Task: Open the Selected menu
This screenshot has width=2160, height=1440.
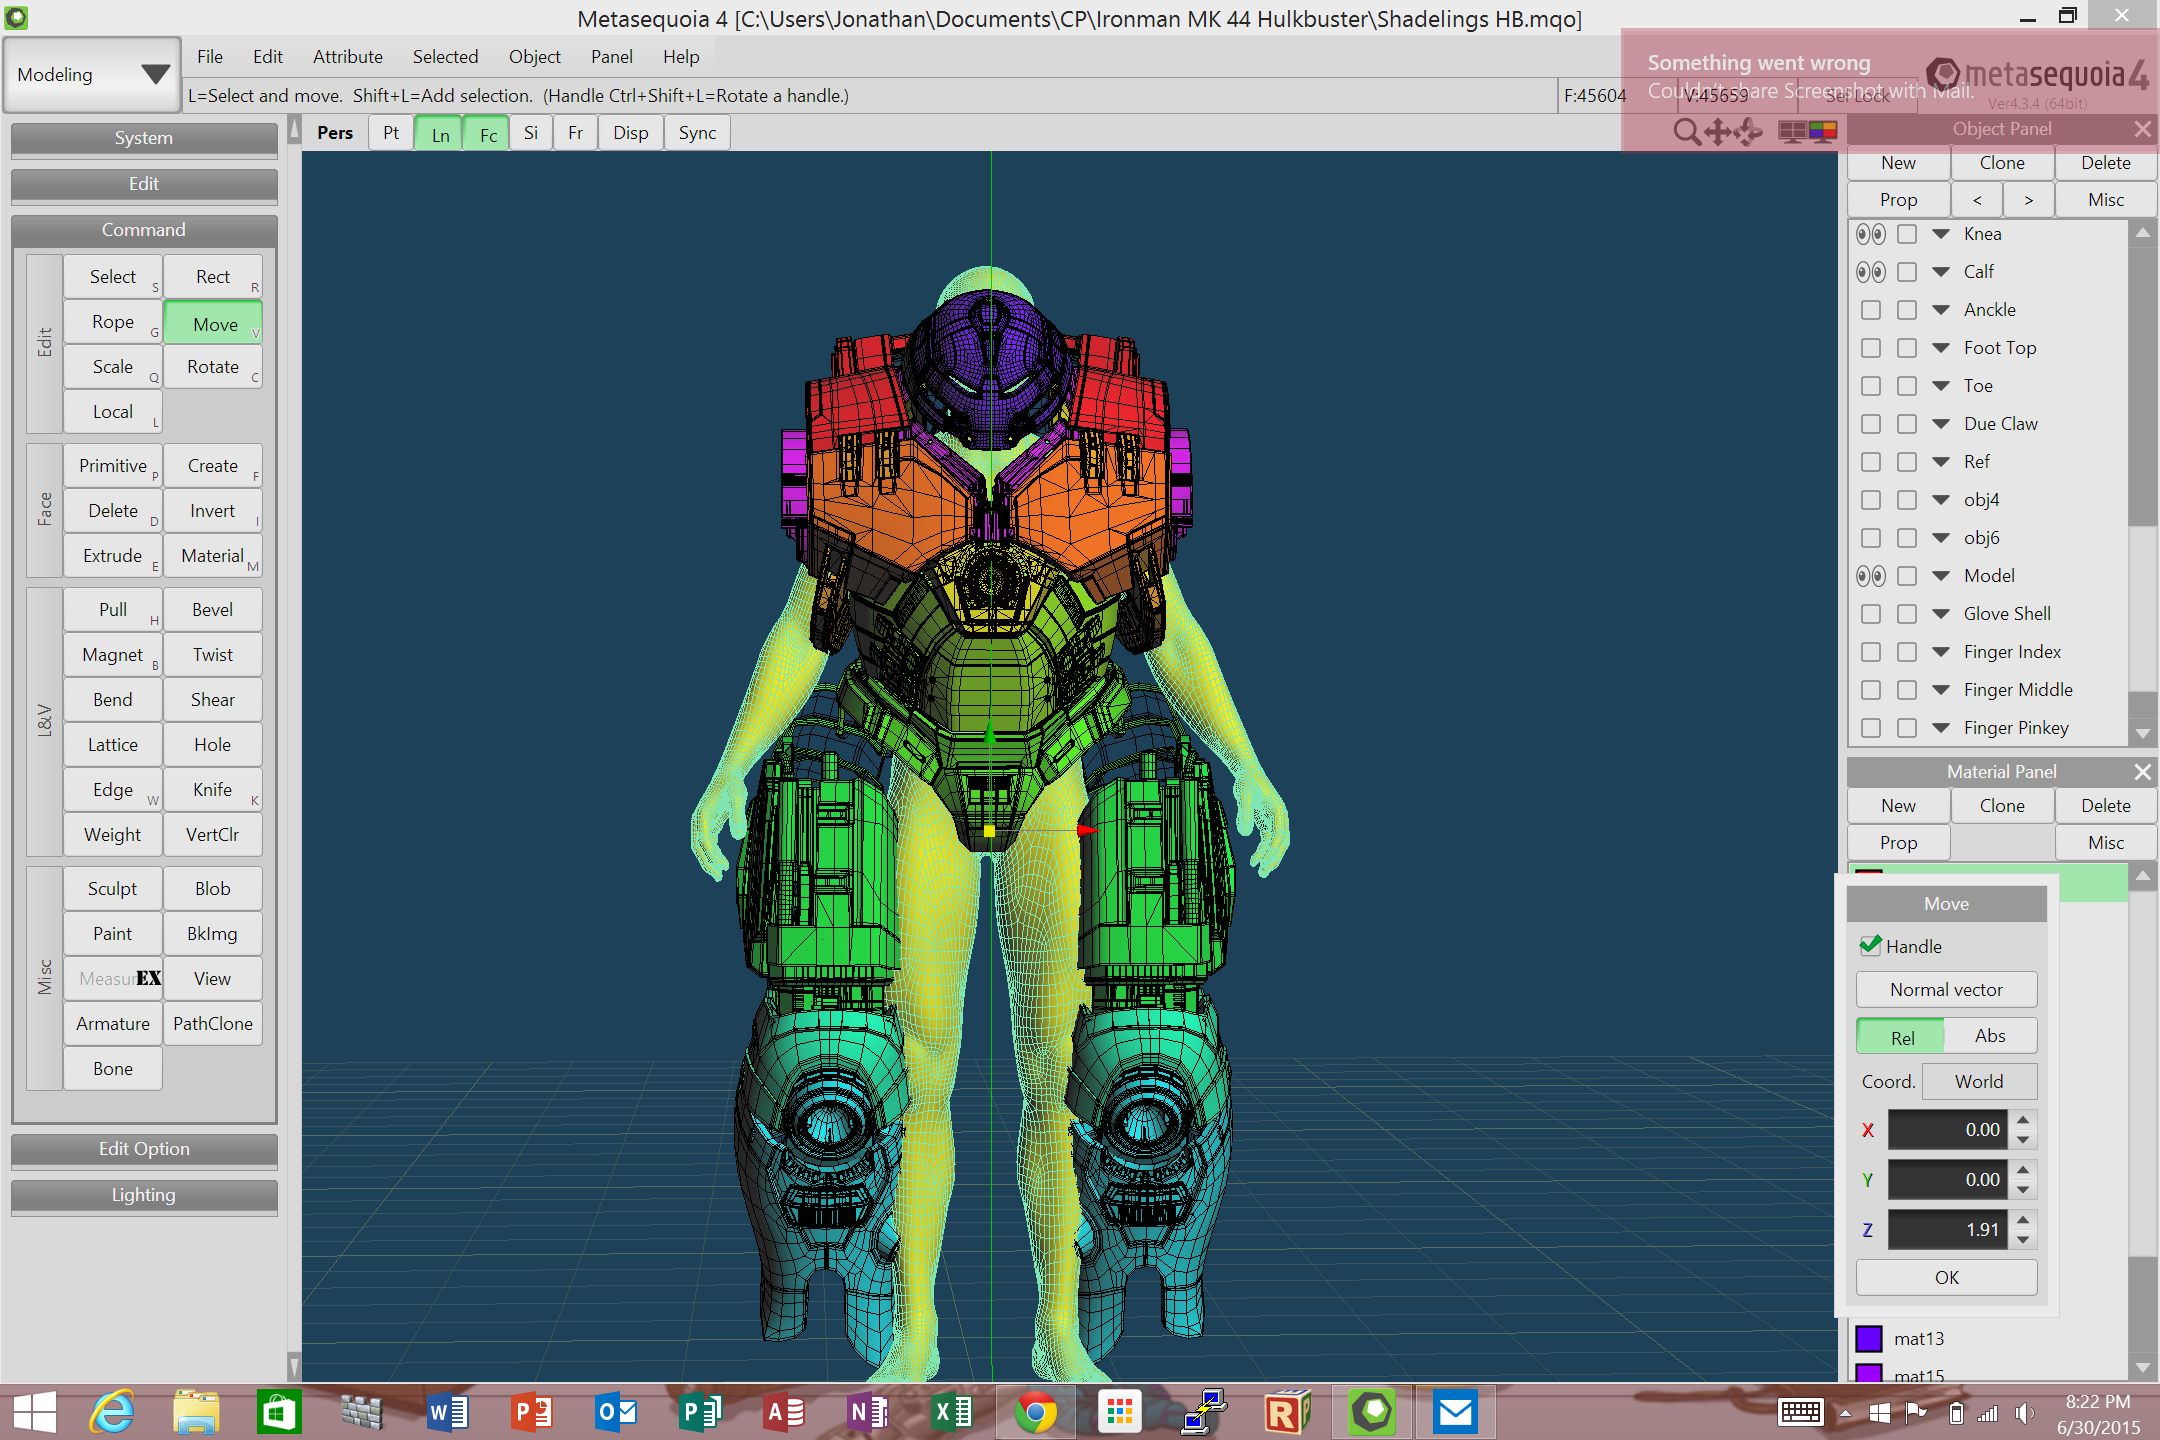Action: point(445,57)
